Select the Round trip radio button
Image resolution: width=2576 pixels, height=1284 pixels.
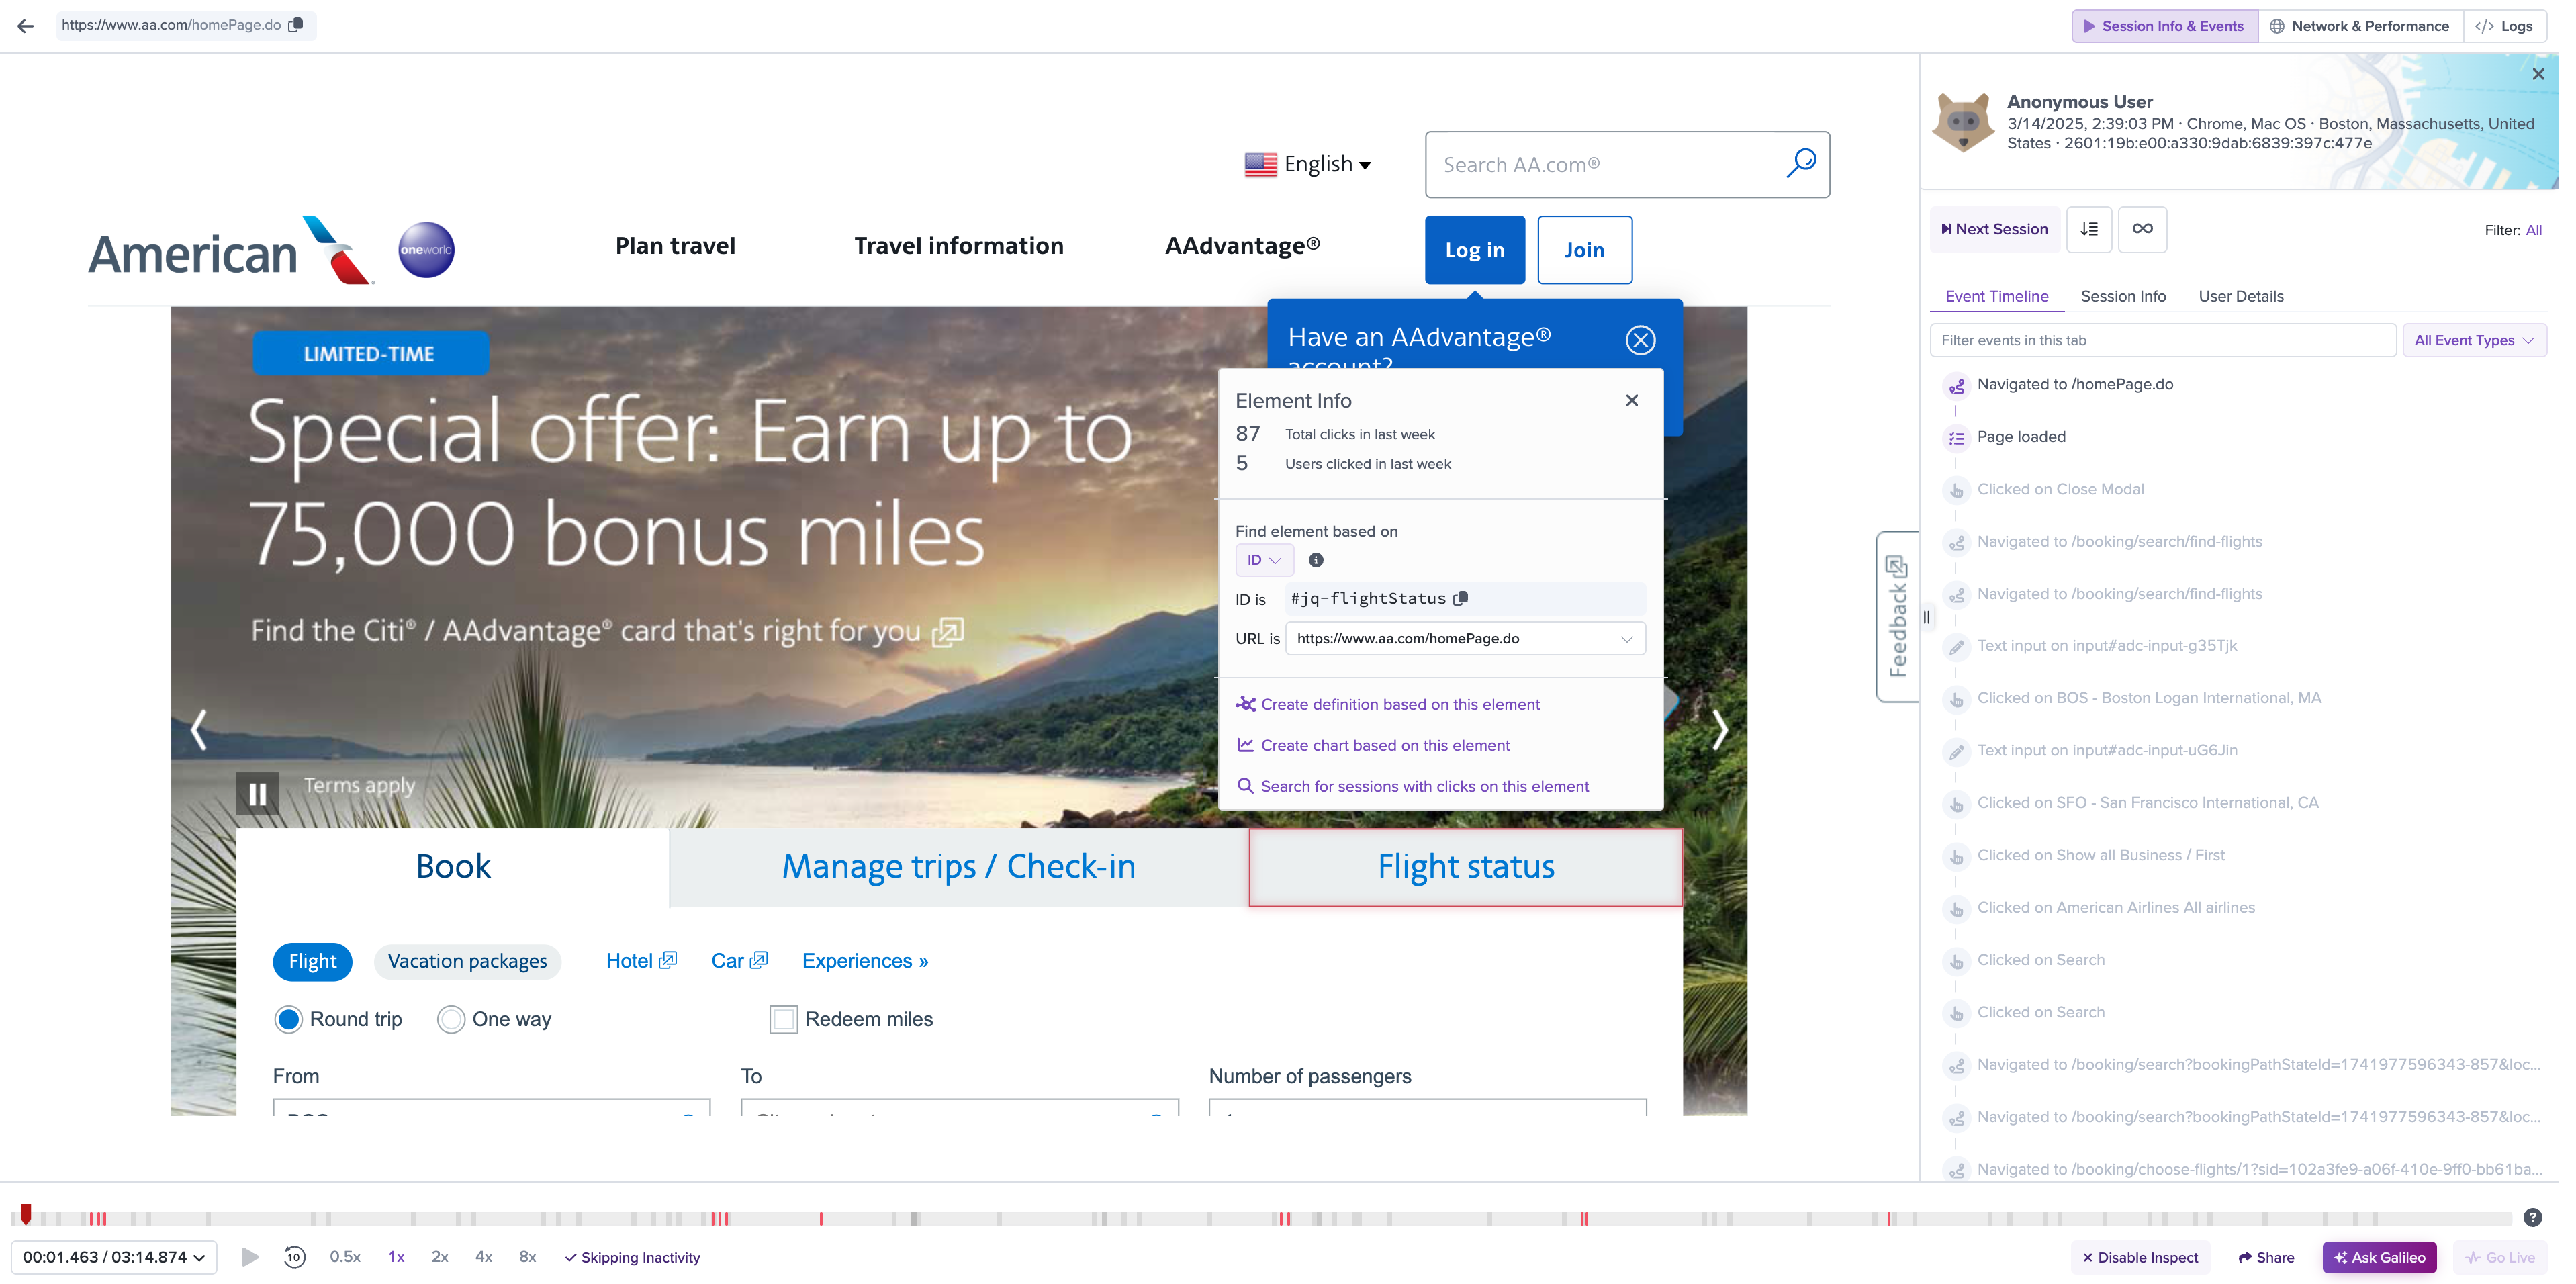pyautogui.click(x=288, y=1019)
